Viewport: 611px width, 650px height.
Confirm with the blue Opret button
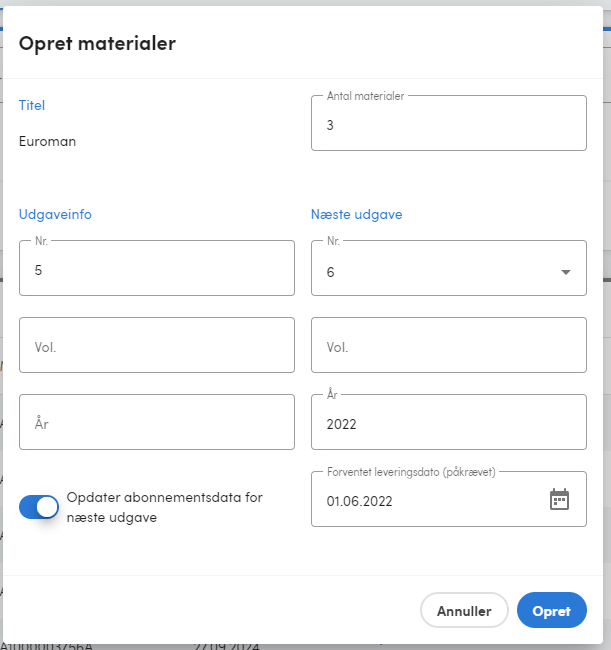click(552, 610)
